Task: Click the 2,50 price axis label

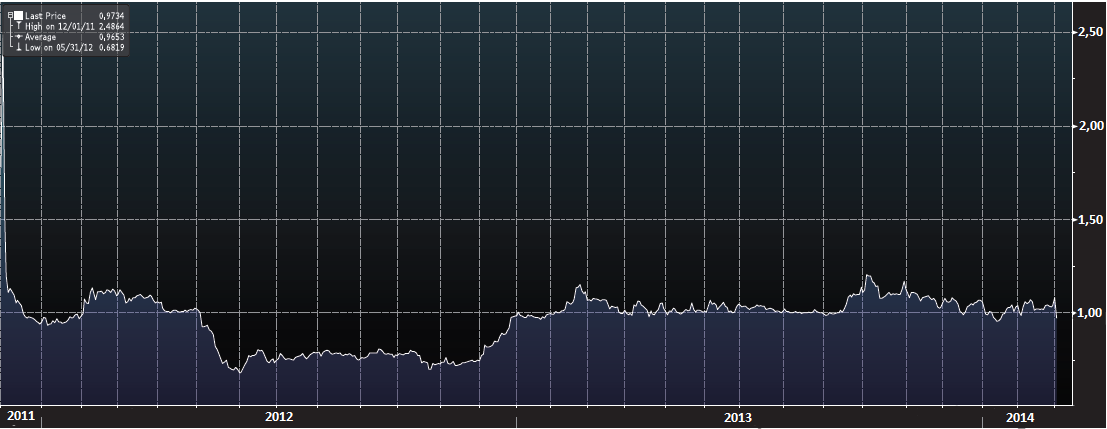Action: [1091, 32]
